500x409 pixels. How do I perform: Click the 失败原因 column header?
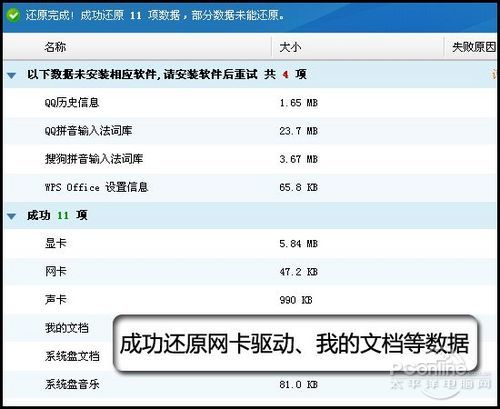coord(474,47)
